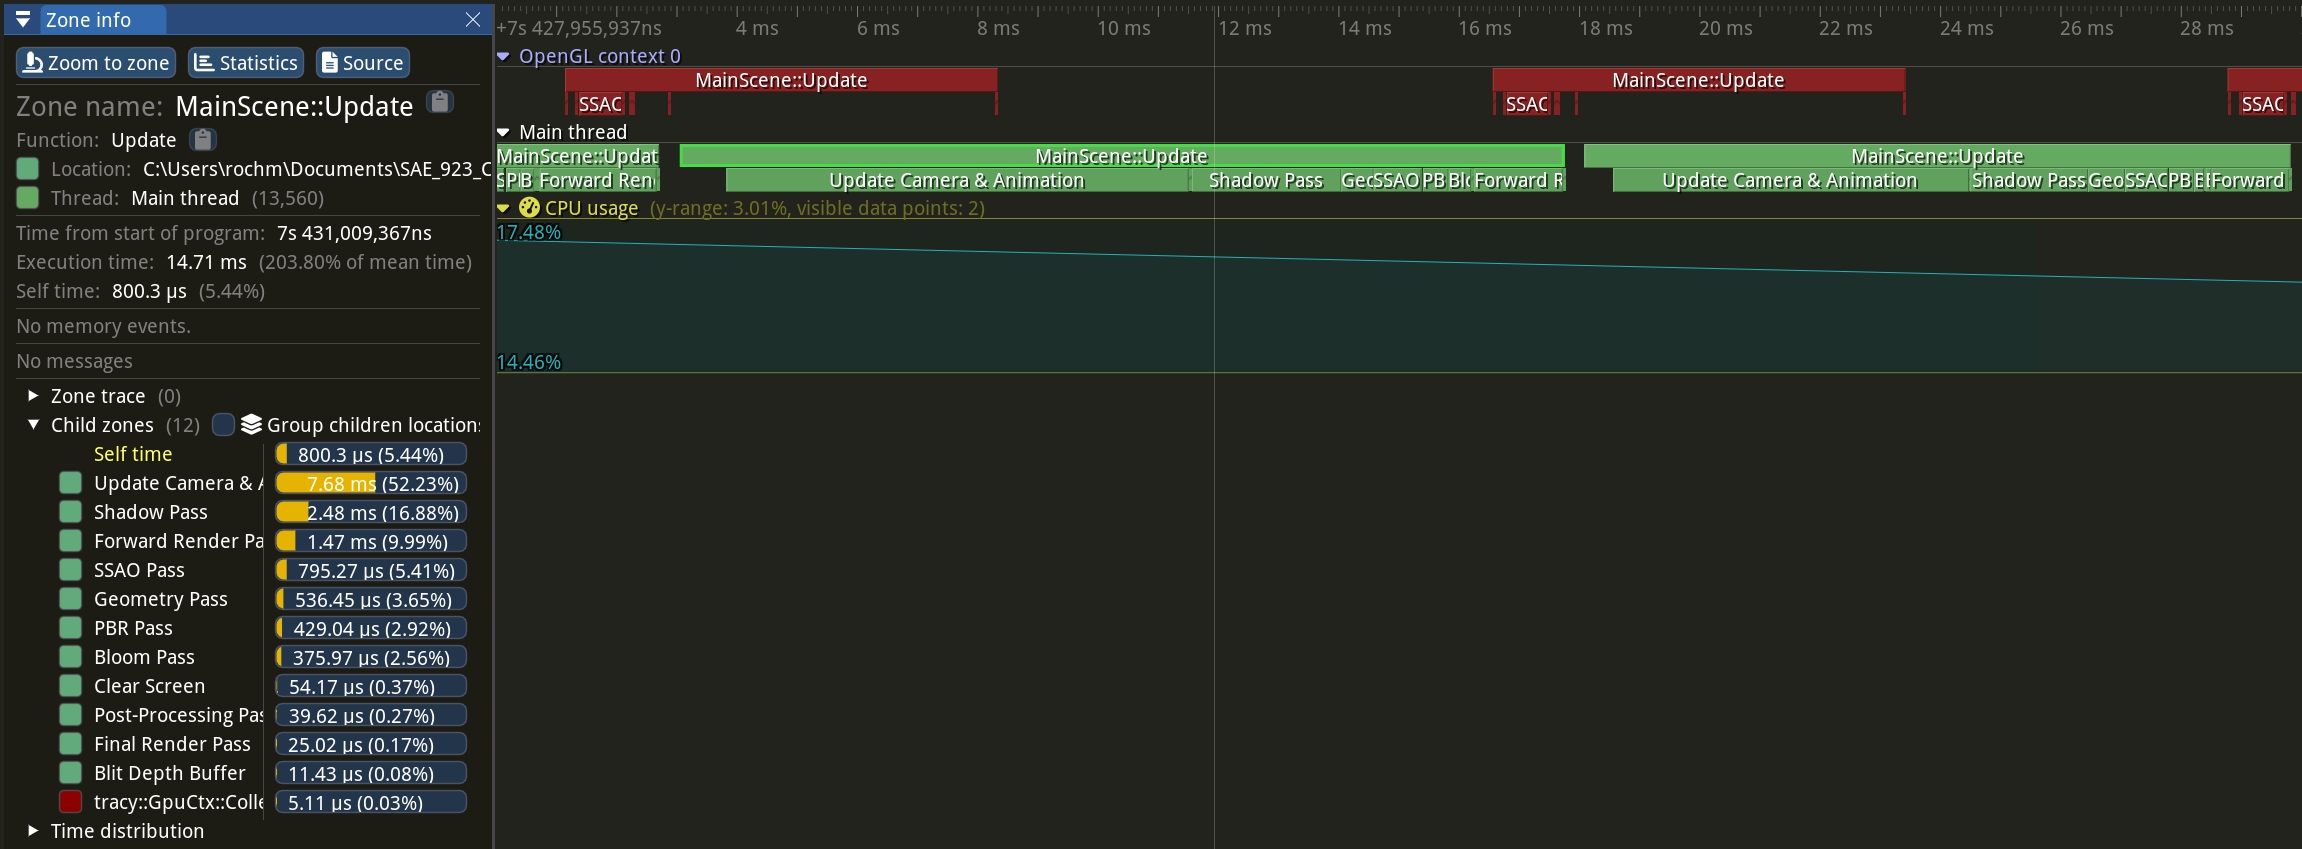This screenshot has width=2302, height=849.
Task: Open the Source view
Action: 362,63
